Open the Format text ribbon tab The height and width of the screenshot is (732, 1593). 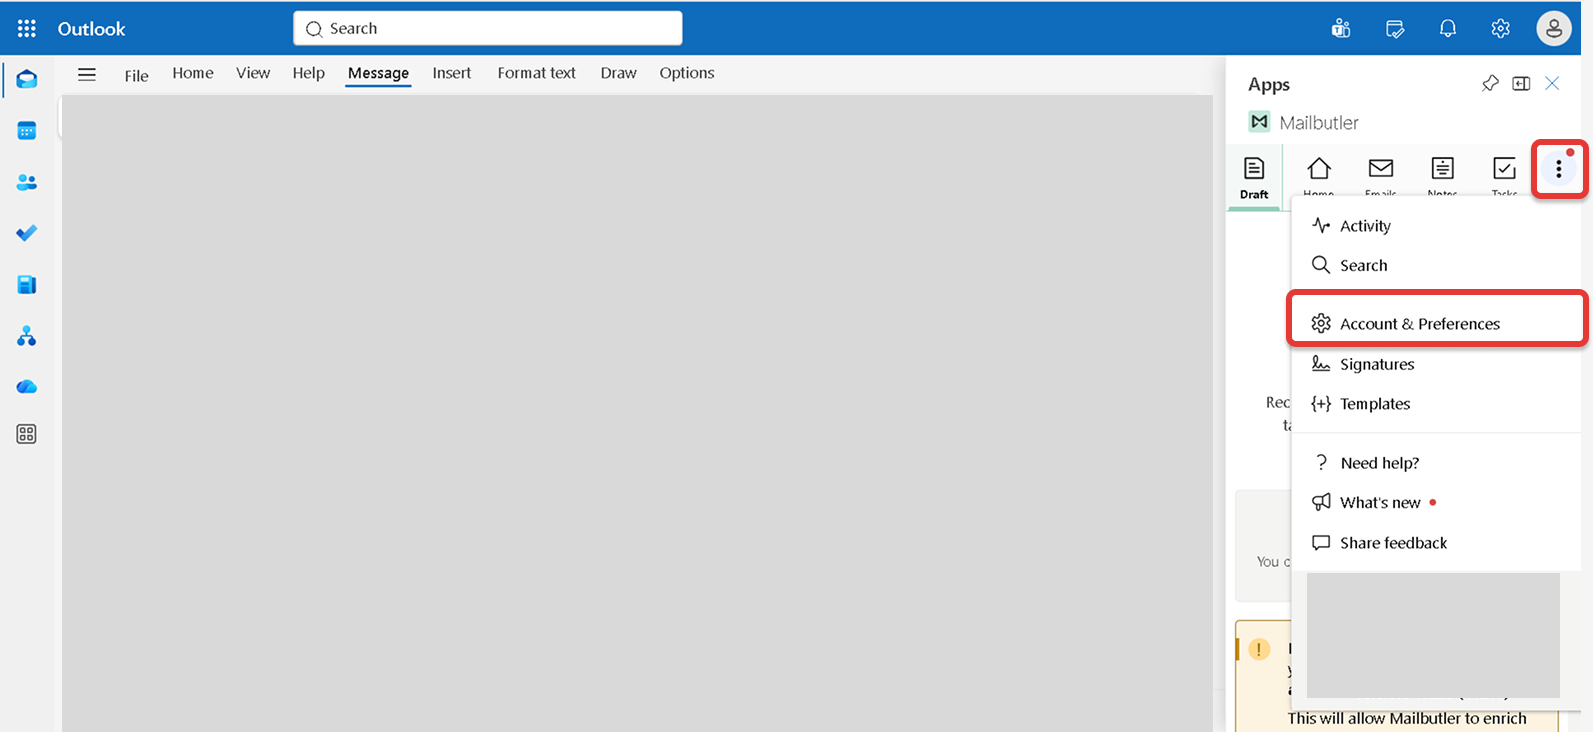coord(537,73)
